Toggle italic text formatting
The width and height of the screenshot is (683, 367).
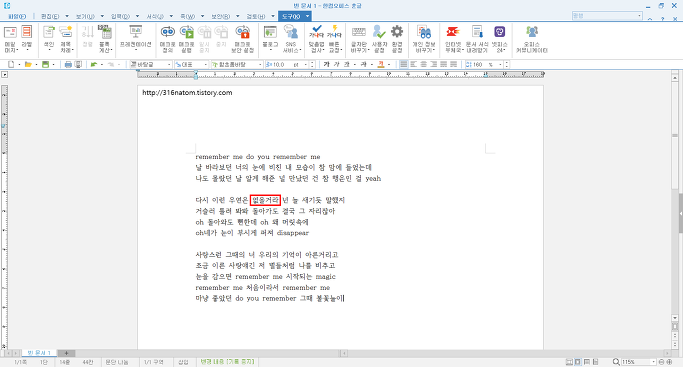(336, 64)
